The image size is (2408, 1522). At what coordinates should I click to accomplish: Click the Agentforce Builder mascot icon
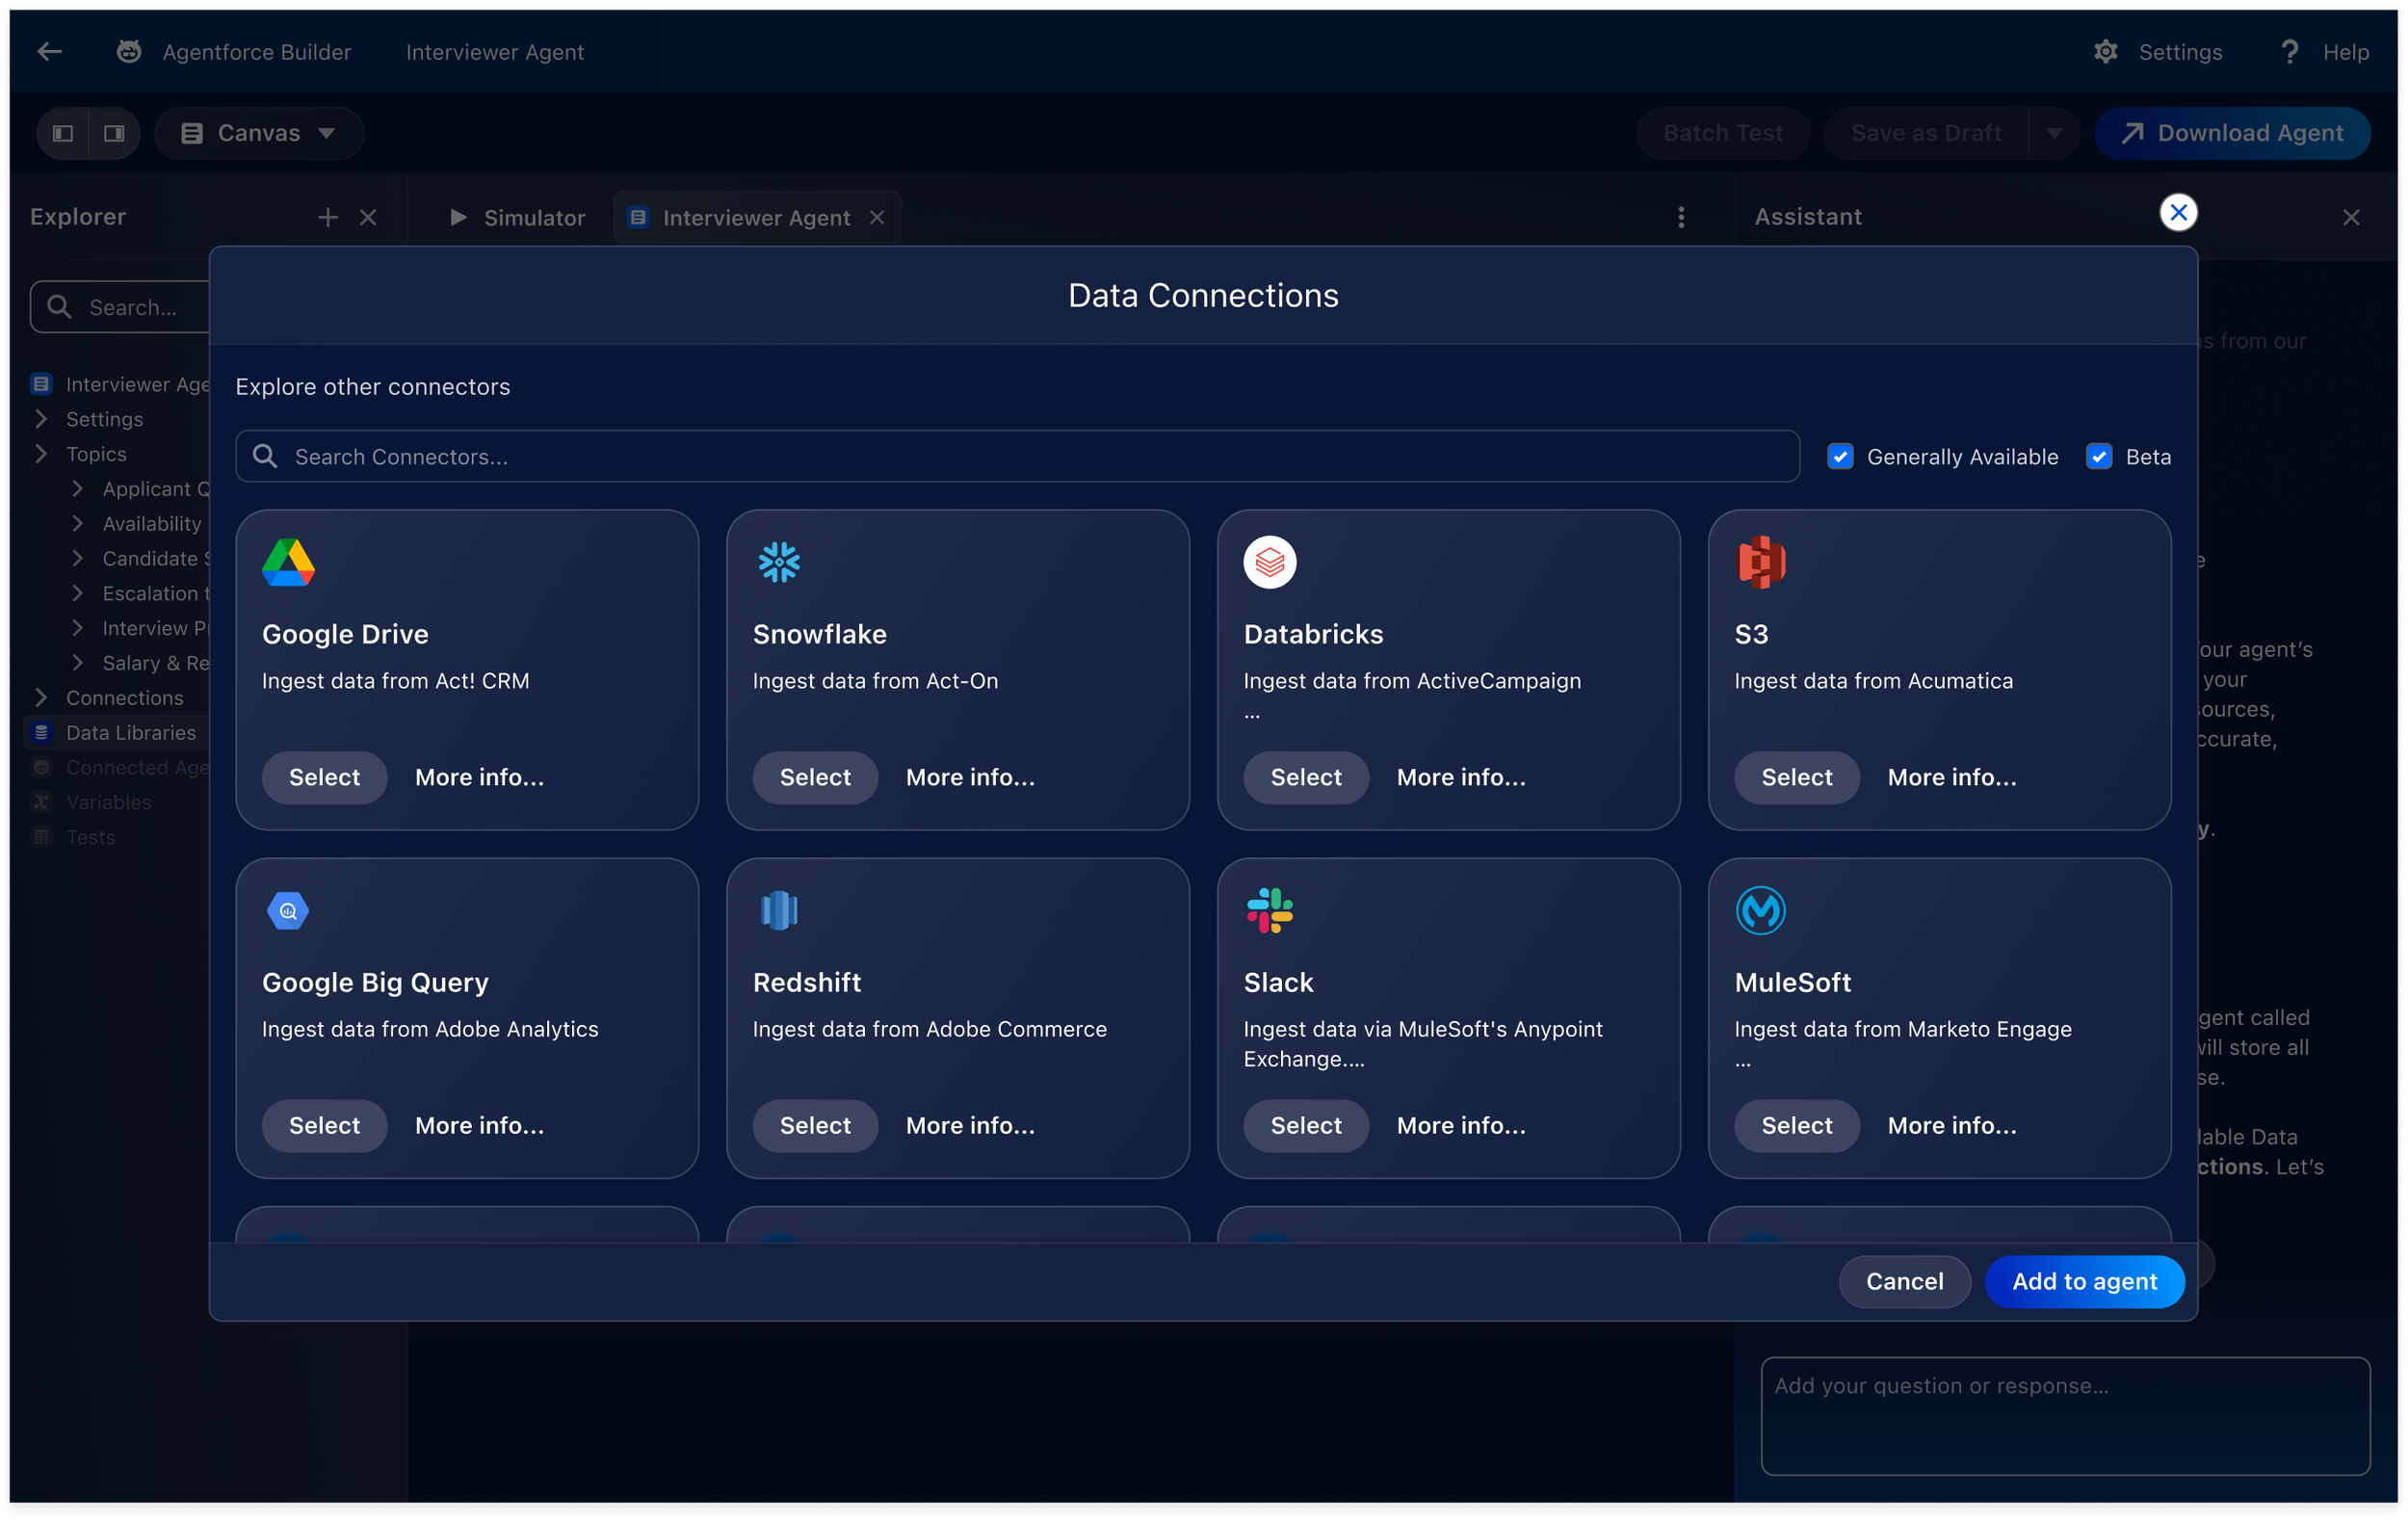tap(129, 52)
